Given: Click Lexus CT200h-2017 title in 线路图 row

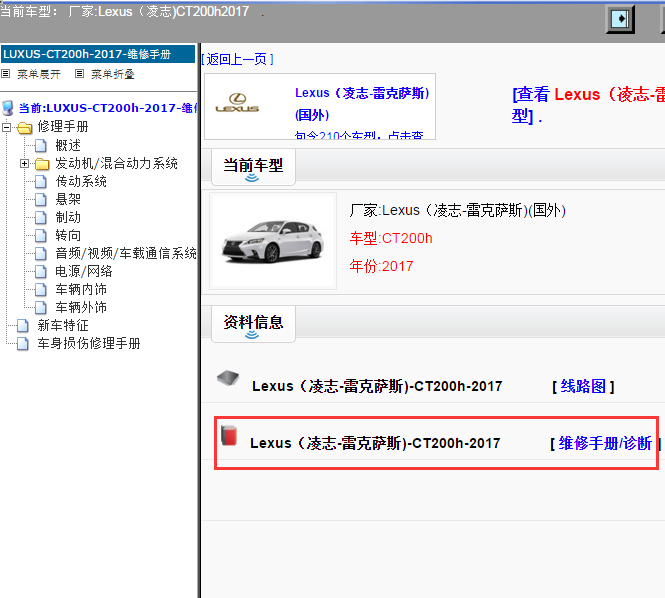Looking at the screenshot, I should pos(377,386).
